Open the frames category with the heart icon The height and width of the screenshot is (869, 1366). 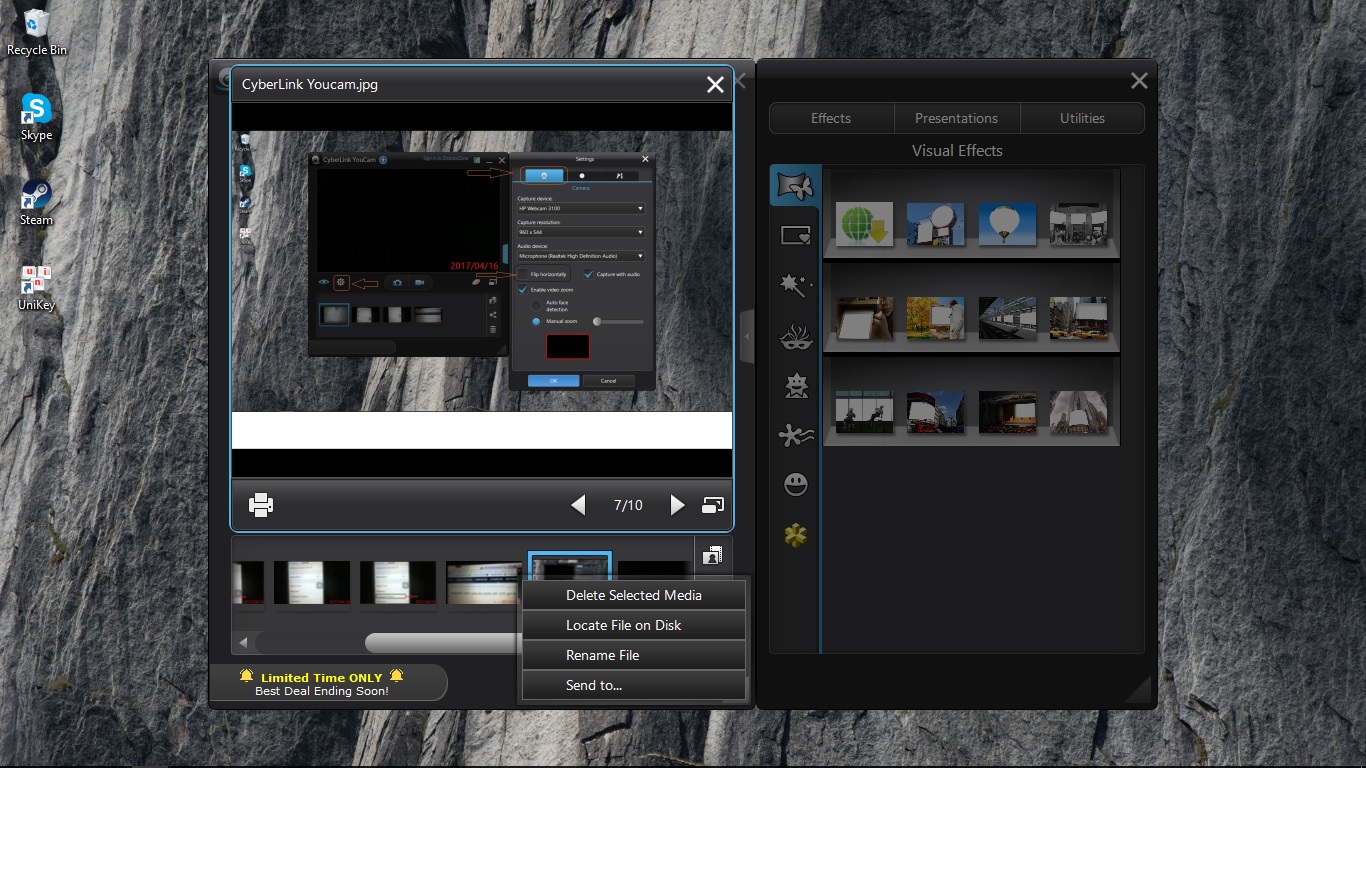pos(795,236)
